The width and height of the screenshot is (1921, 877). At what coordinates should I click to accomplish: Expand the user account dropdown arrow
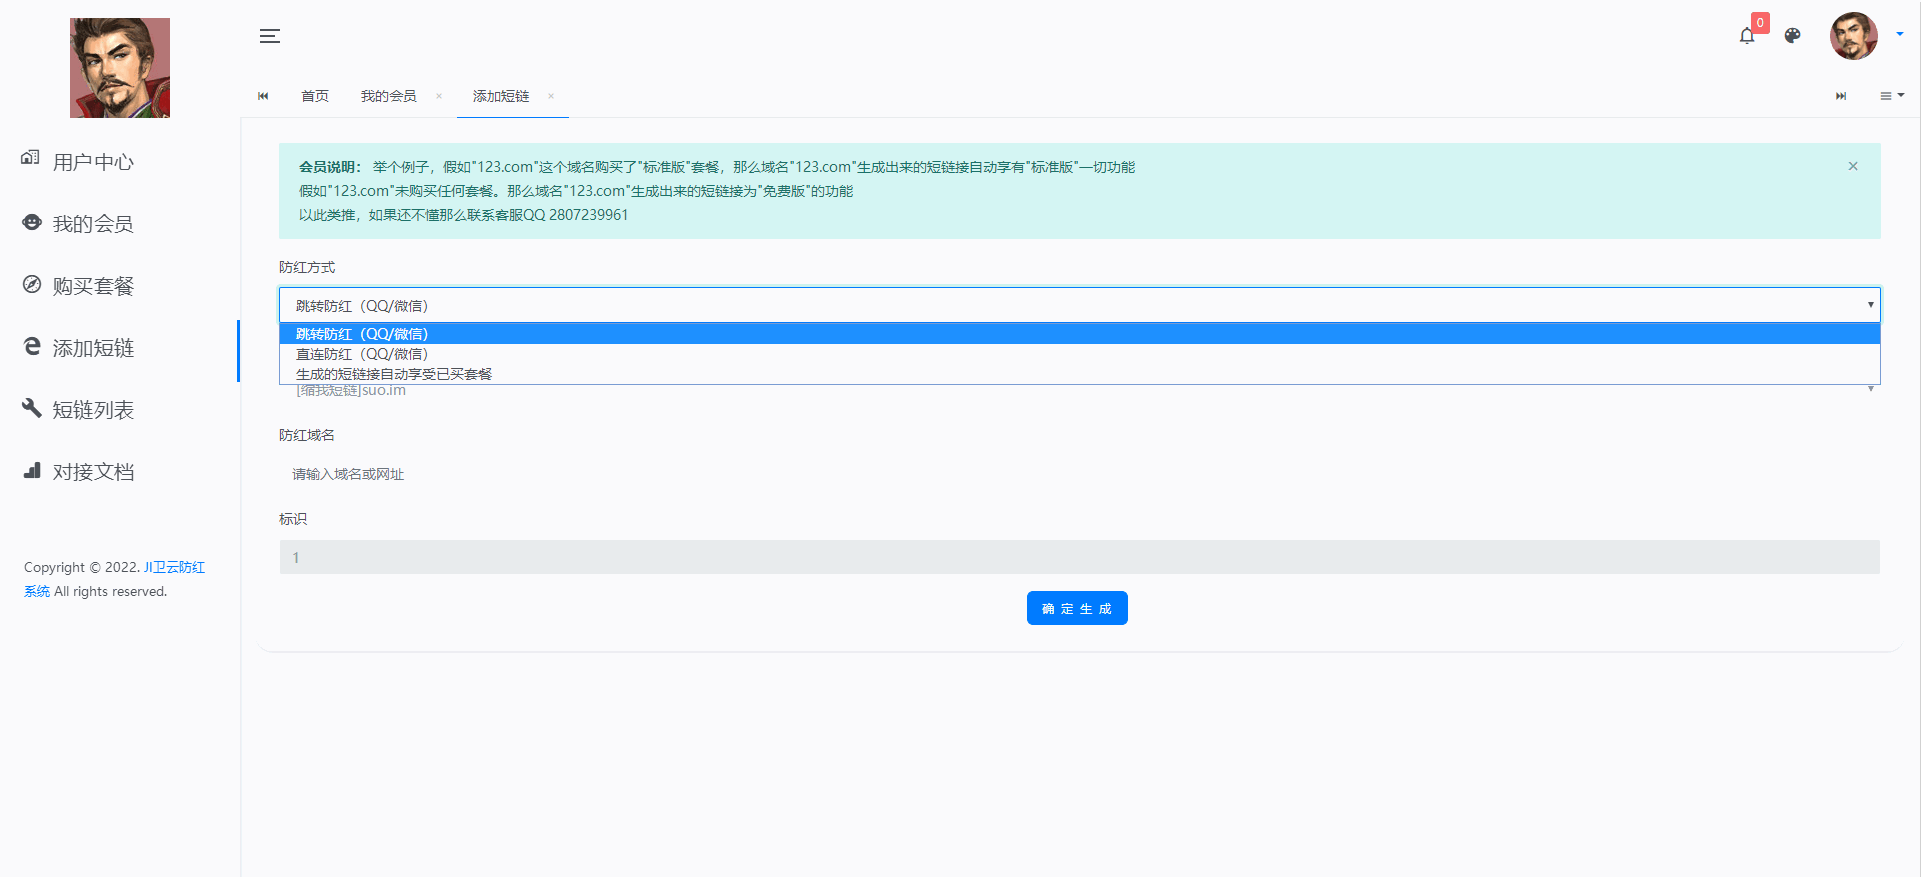1899,34
